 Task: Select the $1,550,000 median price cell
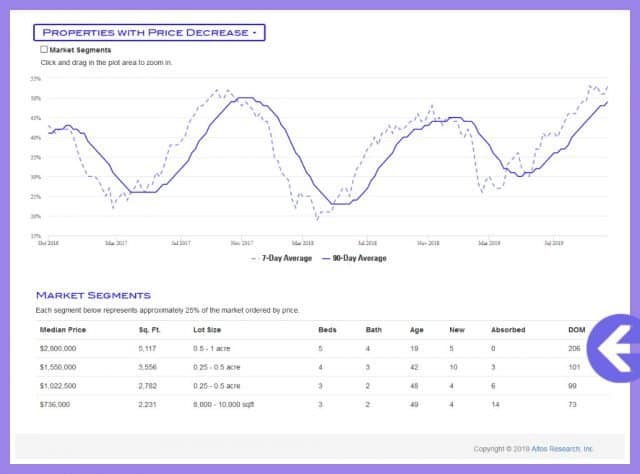click(x=58, y=367)
